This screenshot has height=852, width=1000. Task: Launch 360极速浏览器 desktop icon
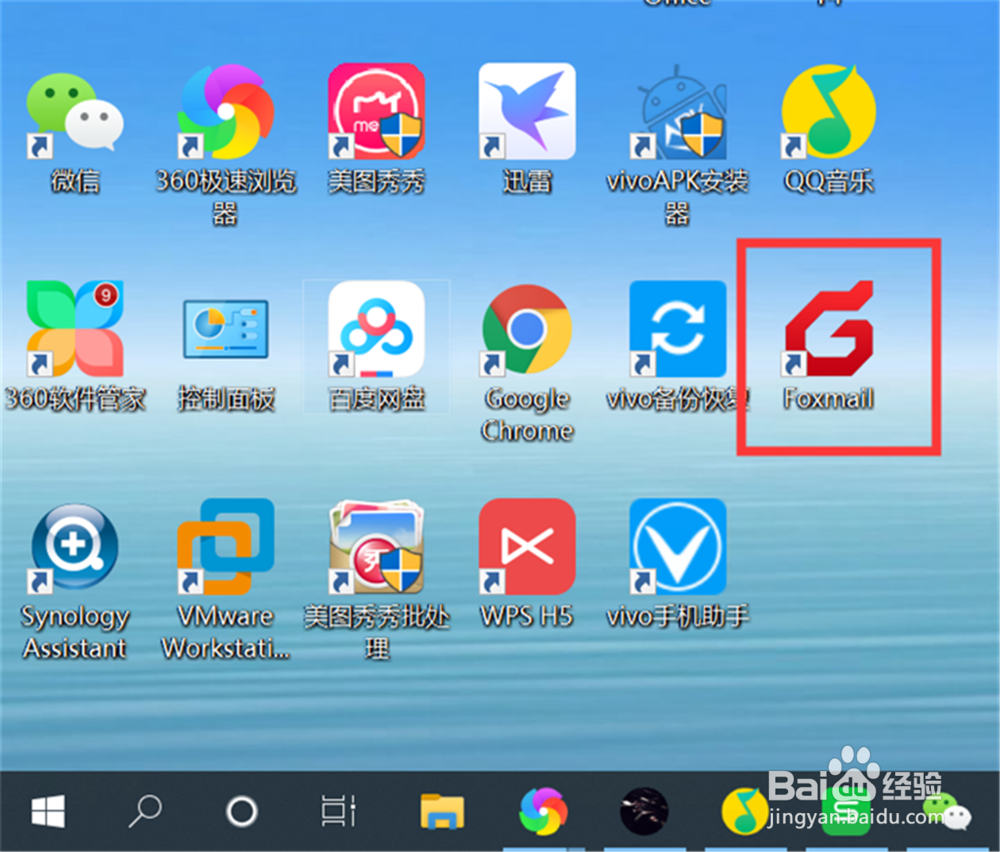[226, 112]
